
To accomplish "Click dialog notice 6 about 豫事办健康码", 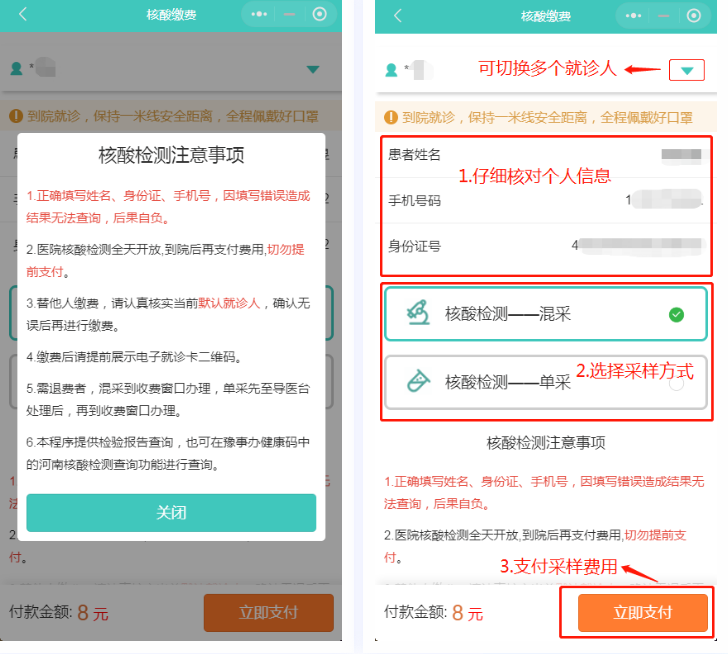I will 168,453.
